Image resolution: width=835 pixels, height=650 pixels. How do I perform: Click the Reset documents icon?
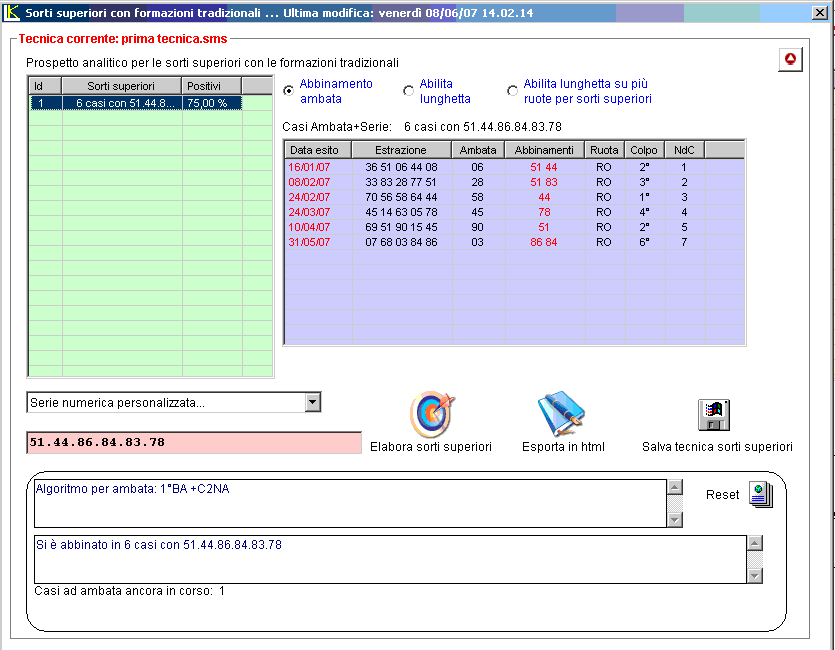(x=761, y=495)
